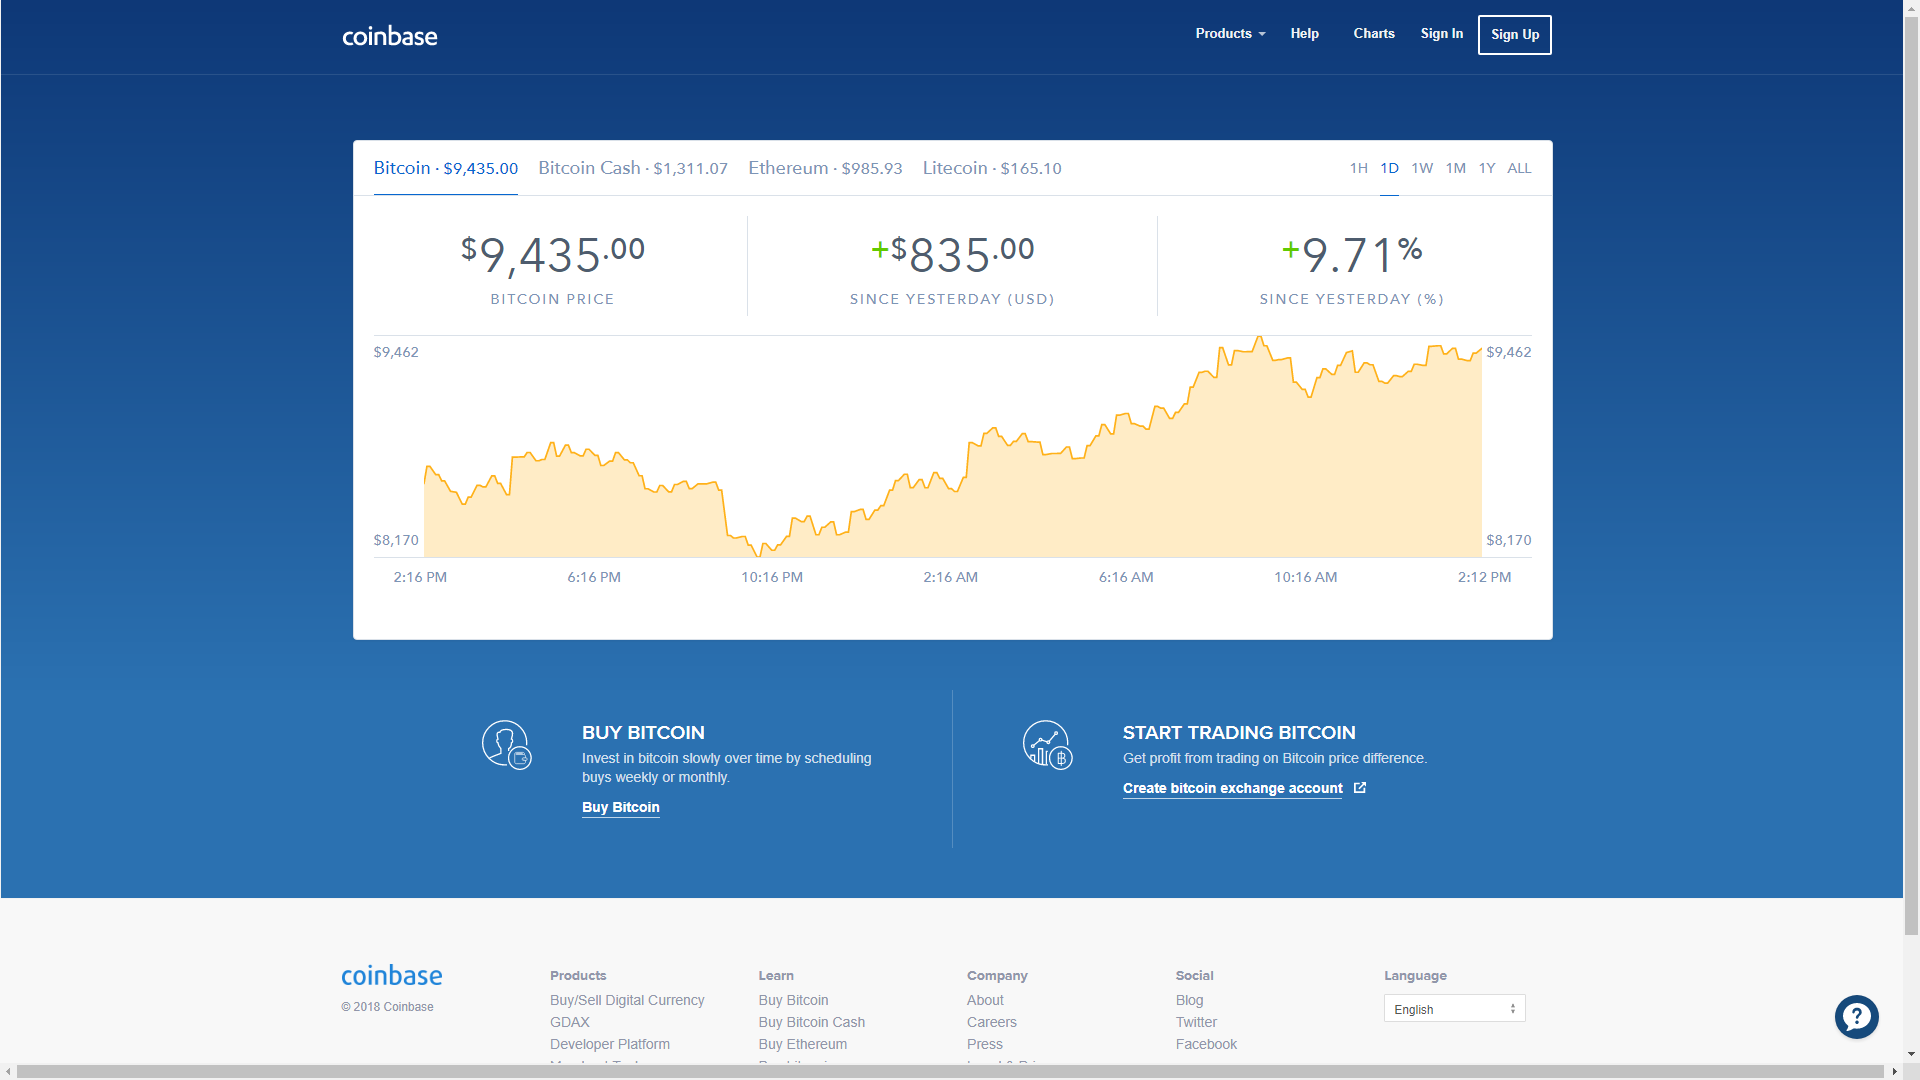Open Blog footer link
The image size is (1920, 1080).
click(x=1189, y=1000)
